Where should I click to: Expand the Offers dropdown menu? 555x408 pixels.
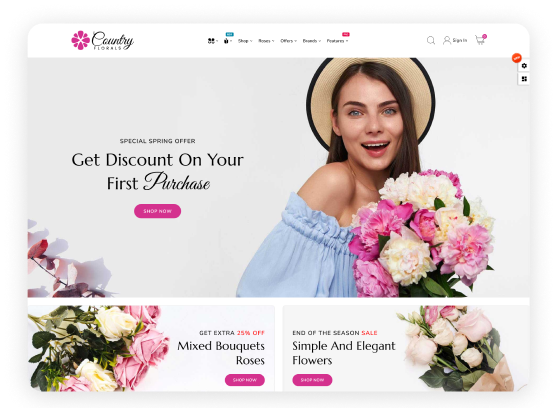pyautogui.click(x=288, y=41)
